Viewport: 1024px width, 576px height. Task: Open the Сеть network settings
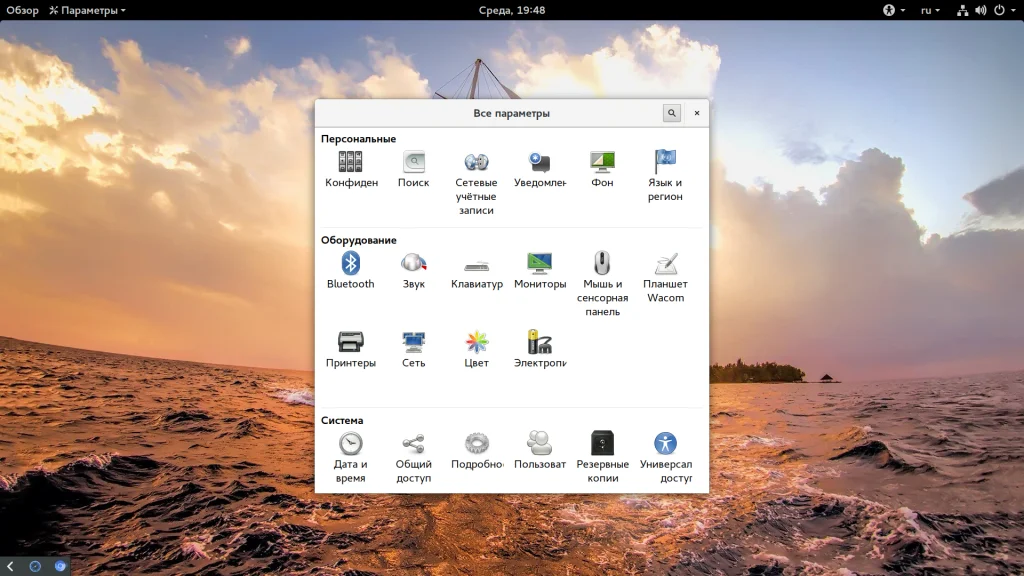click(x=413, y=343)
